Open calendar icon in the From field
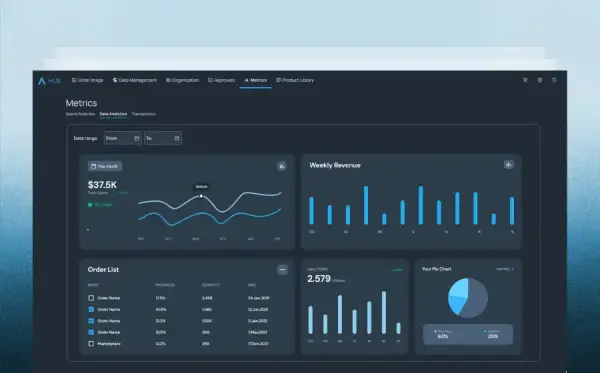This screenshot has width=600, height=373. tap(137, 138)
